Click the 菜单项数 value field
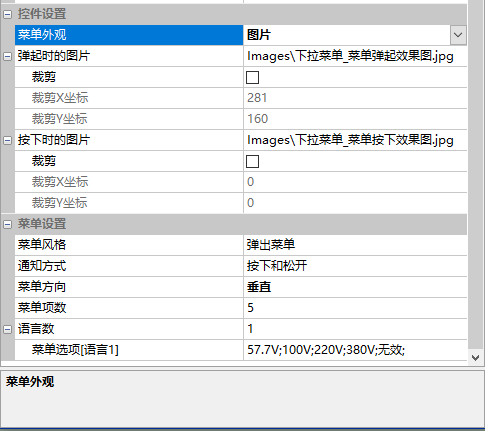The image size is (485, 431). pyautogui.click(x=355, y=308)
